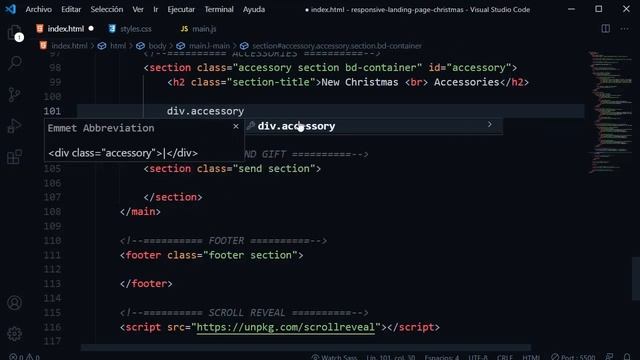Click the section class="send section" line

(232, 169)
